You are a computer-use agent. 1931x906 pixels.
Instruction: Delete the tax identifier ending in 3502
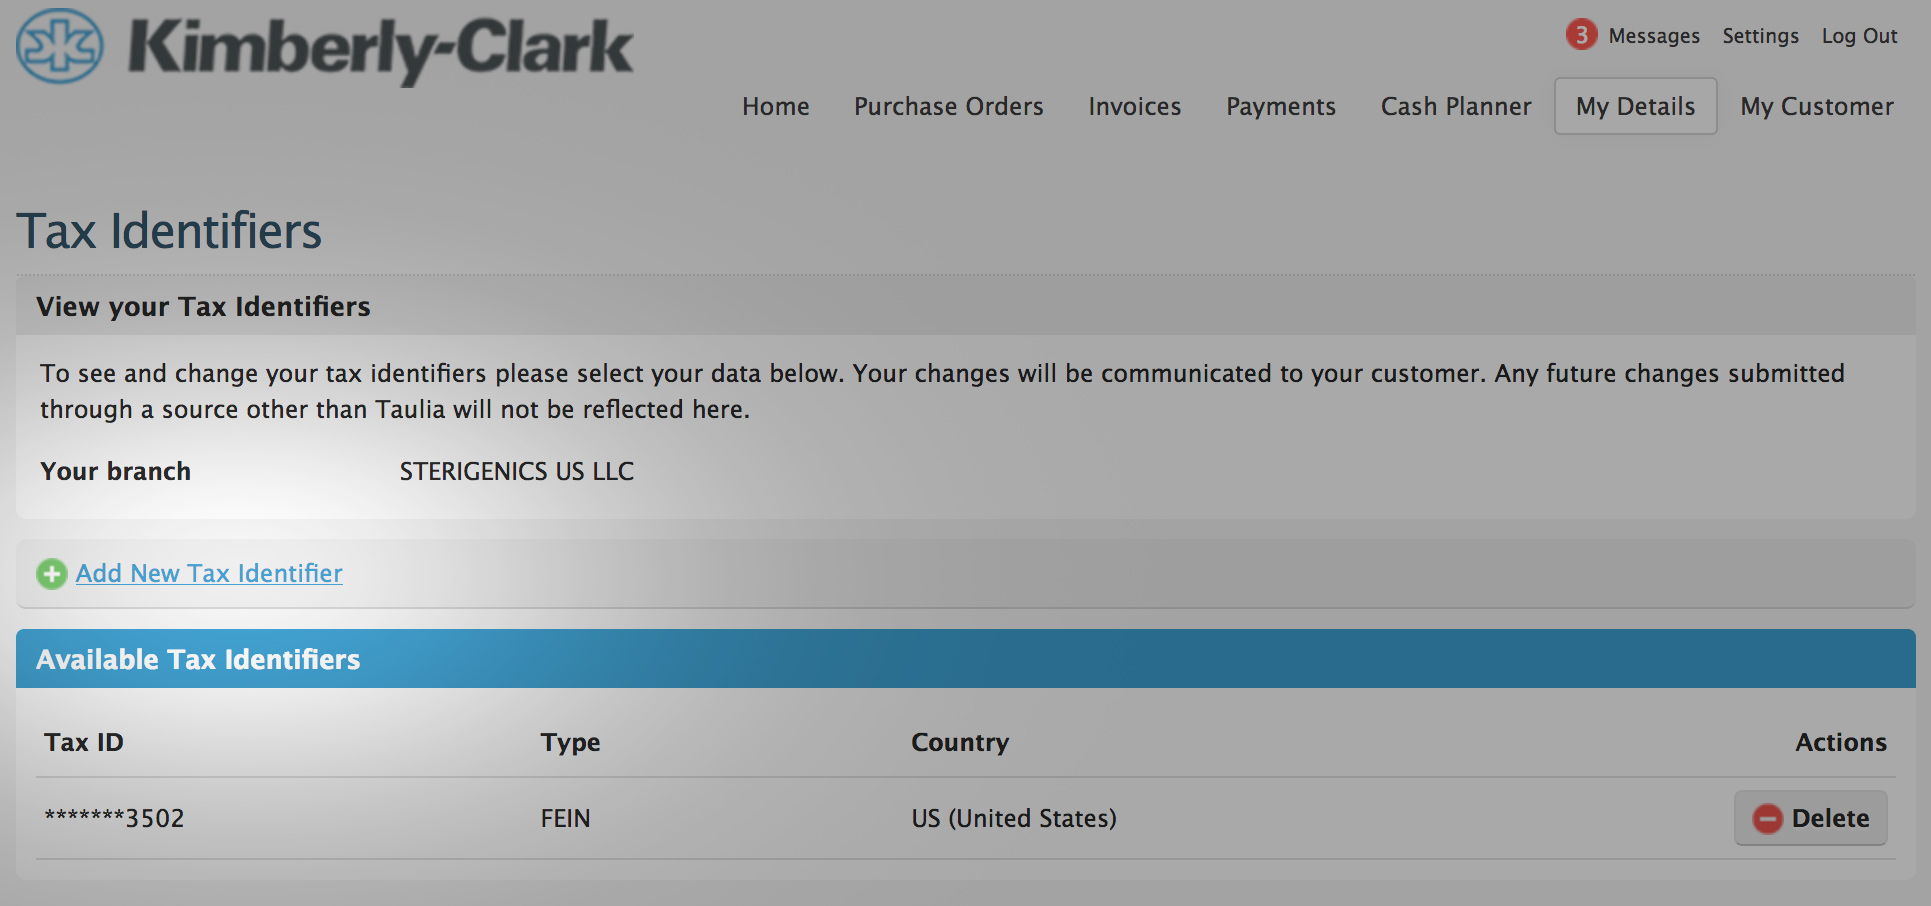click(x=1810, y=818)
